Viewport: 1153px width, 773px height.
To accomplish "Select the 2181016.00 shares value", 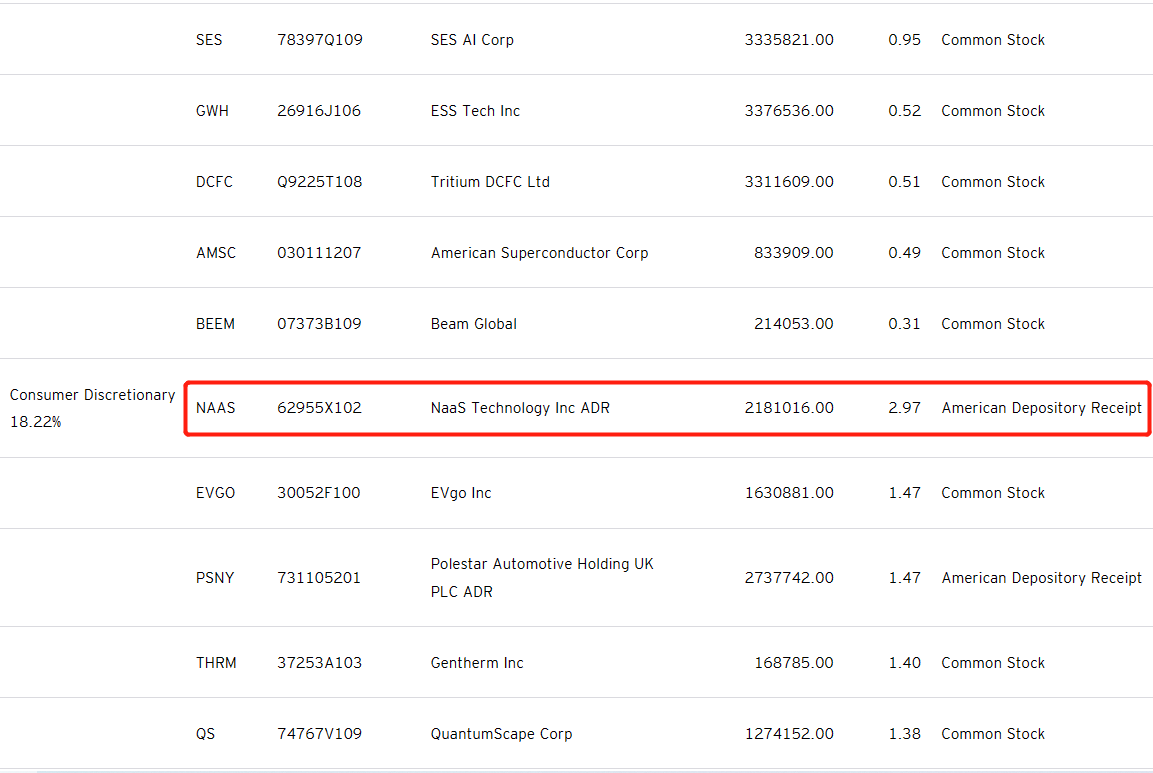I will pos(789,408).
